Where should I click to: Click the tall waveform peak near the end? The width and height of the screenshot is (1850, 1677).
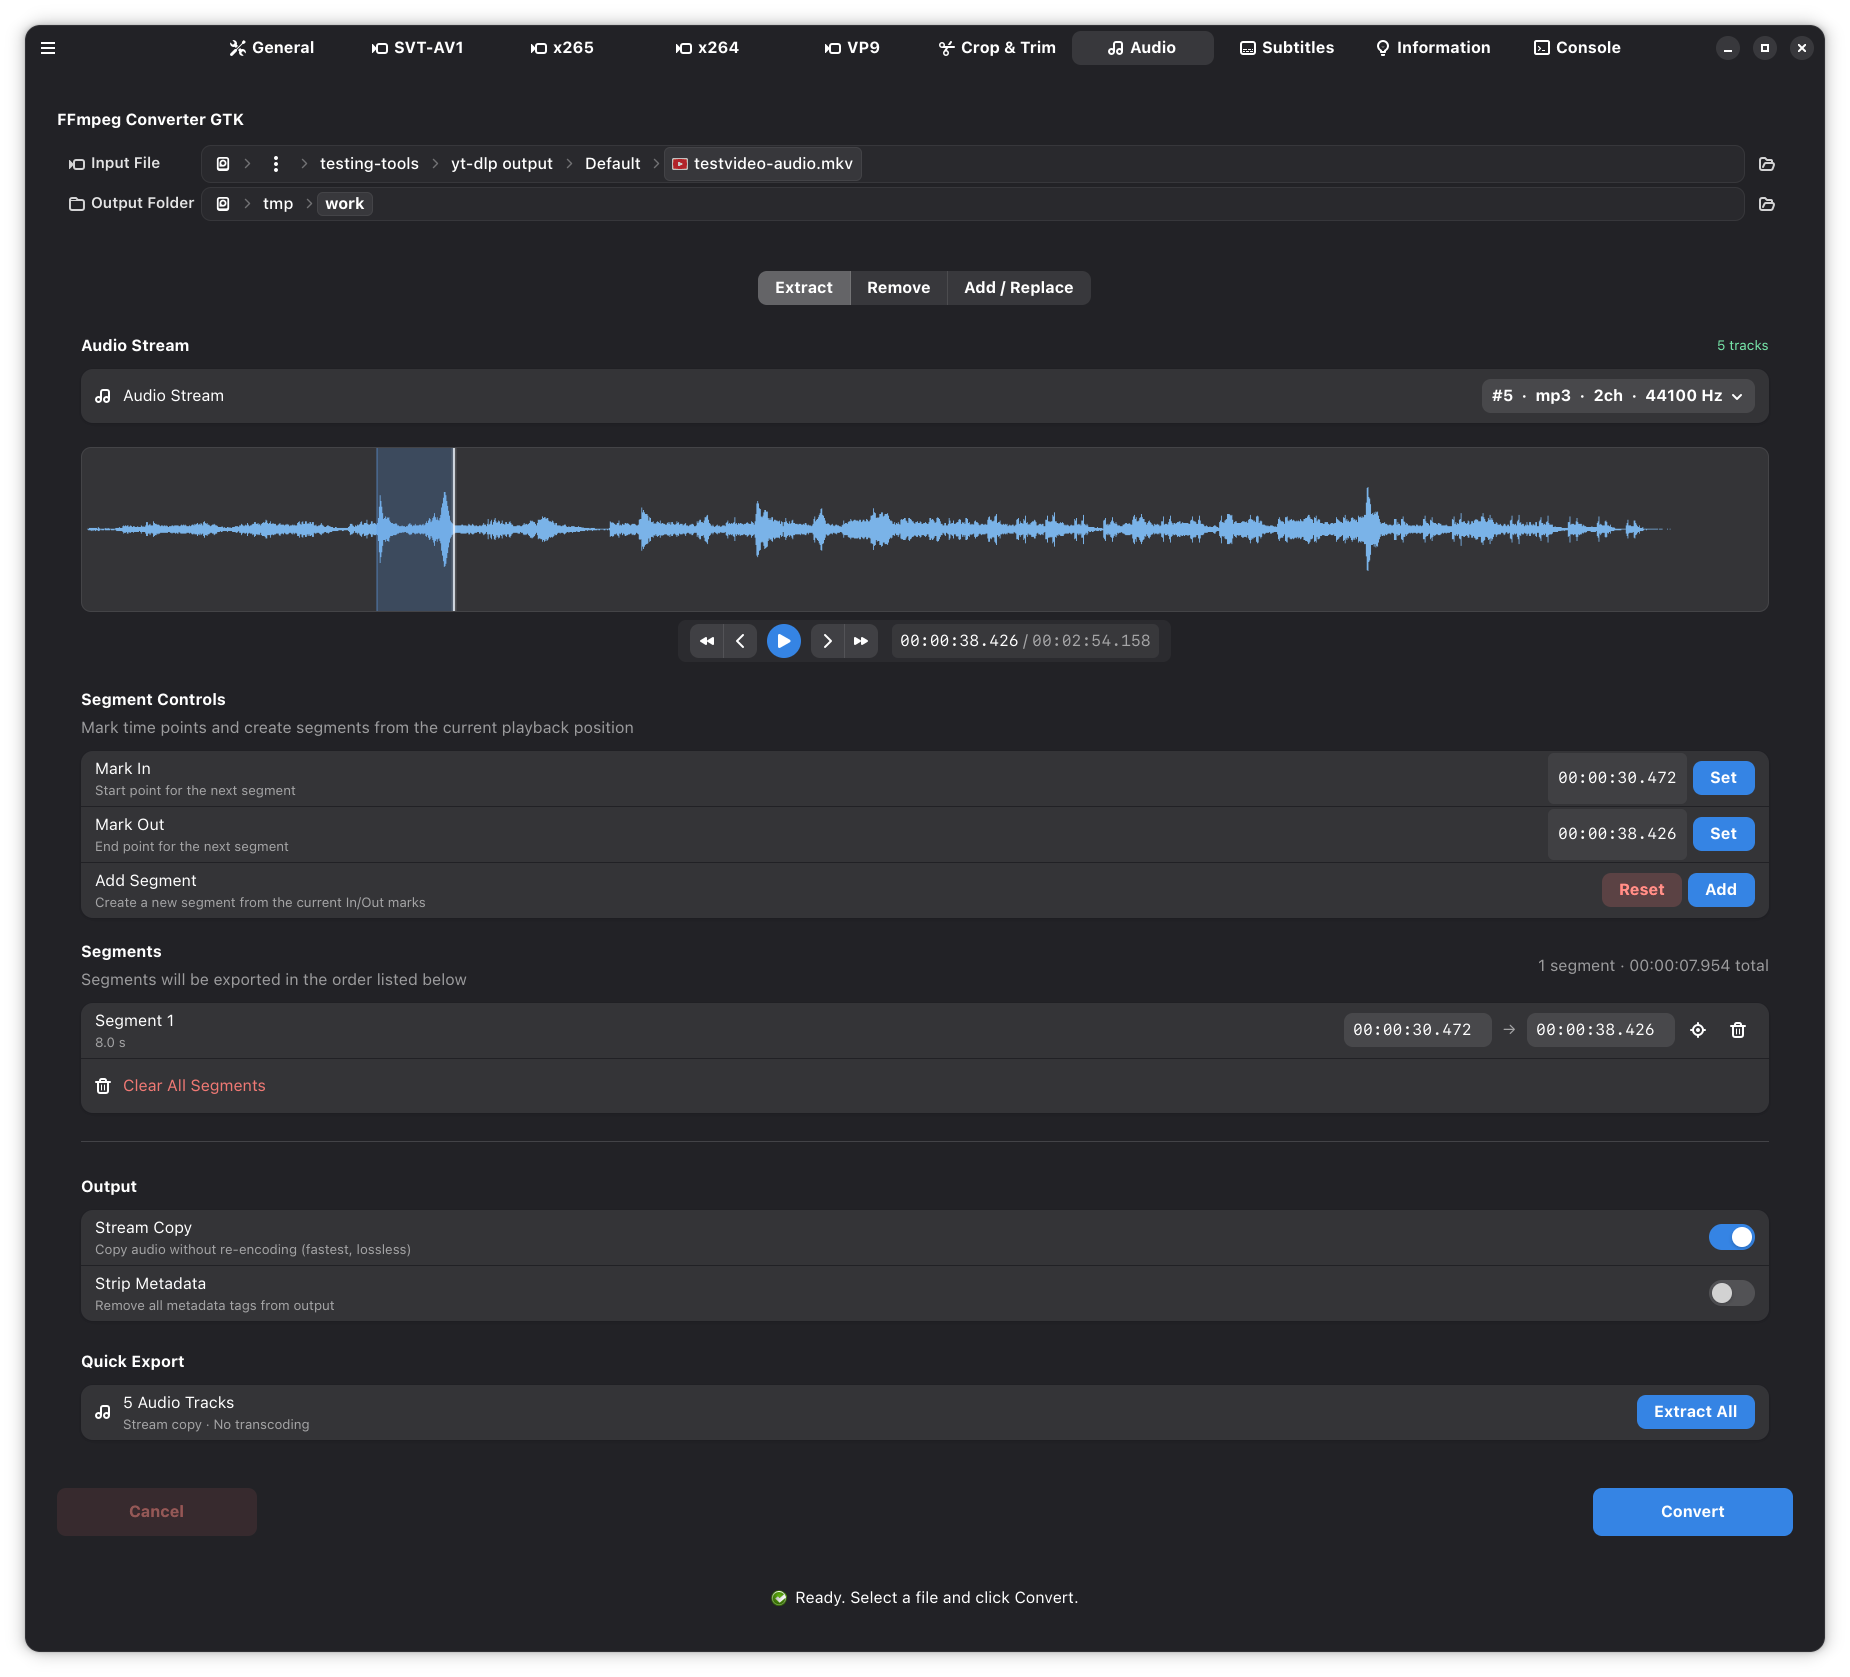tap(1368, 529)
